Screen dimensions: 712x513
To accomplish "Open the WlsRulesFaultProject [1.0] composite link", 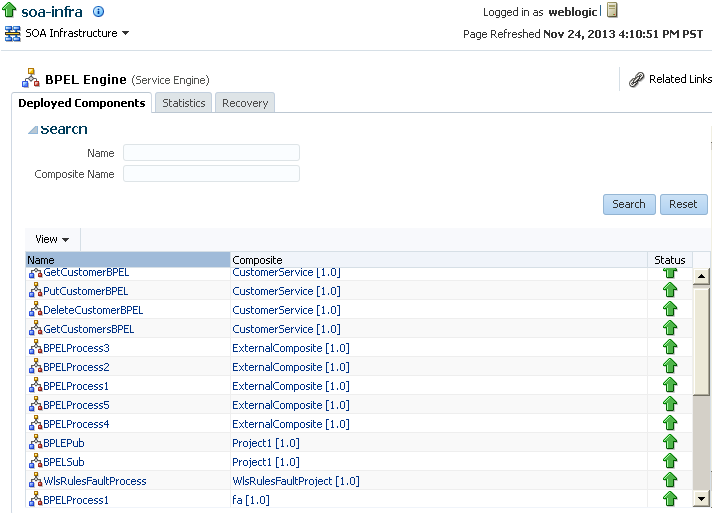I will pyautogui.click(x=296, y=481).
